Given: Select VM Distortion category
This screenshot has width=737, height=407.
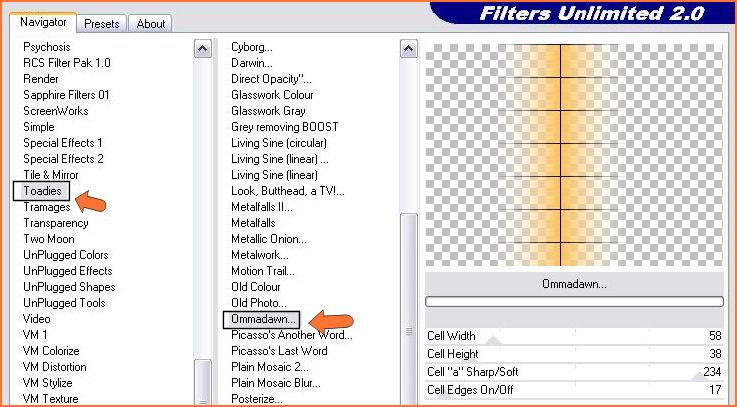Looking at the screenshot, I should (55, 367).
